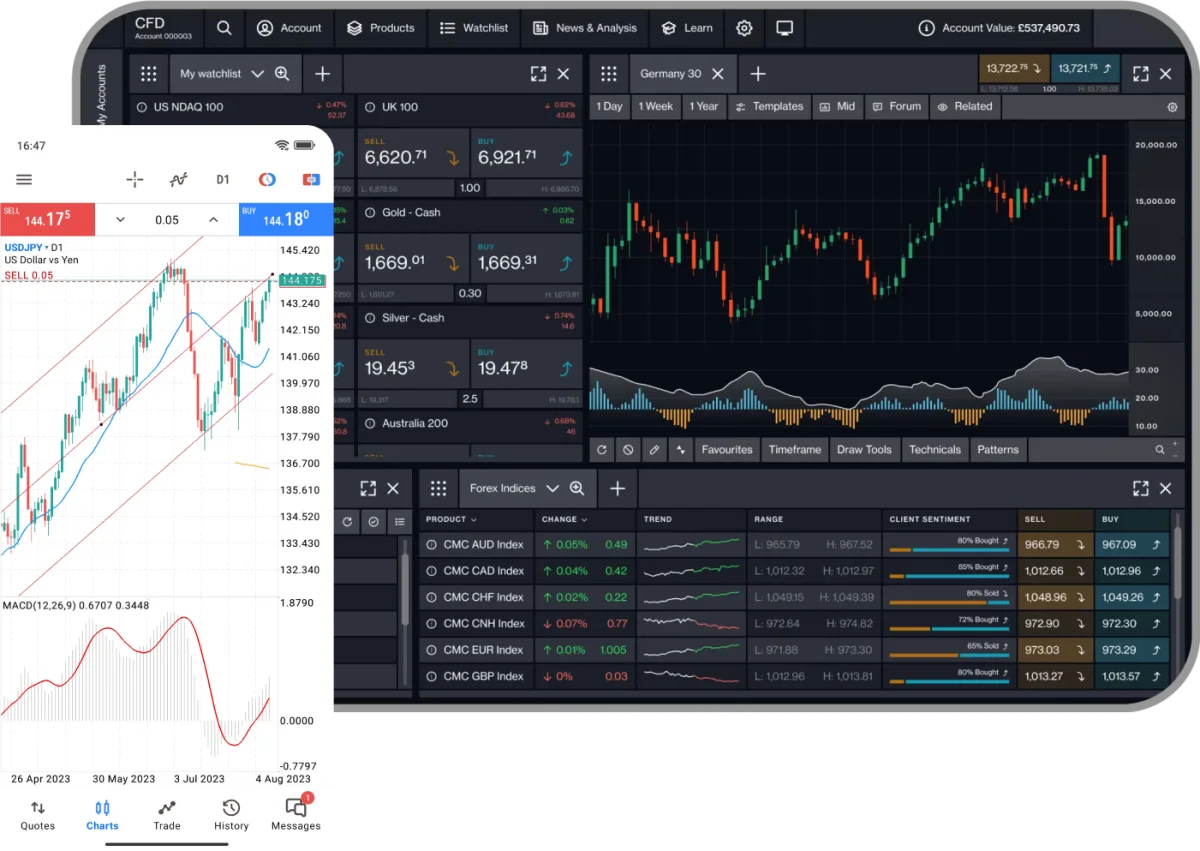
Task: Open indicators icon in mobile app
Action: [179, 180]
